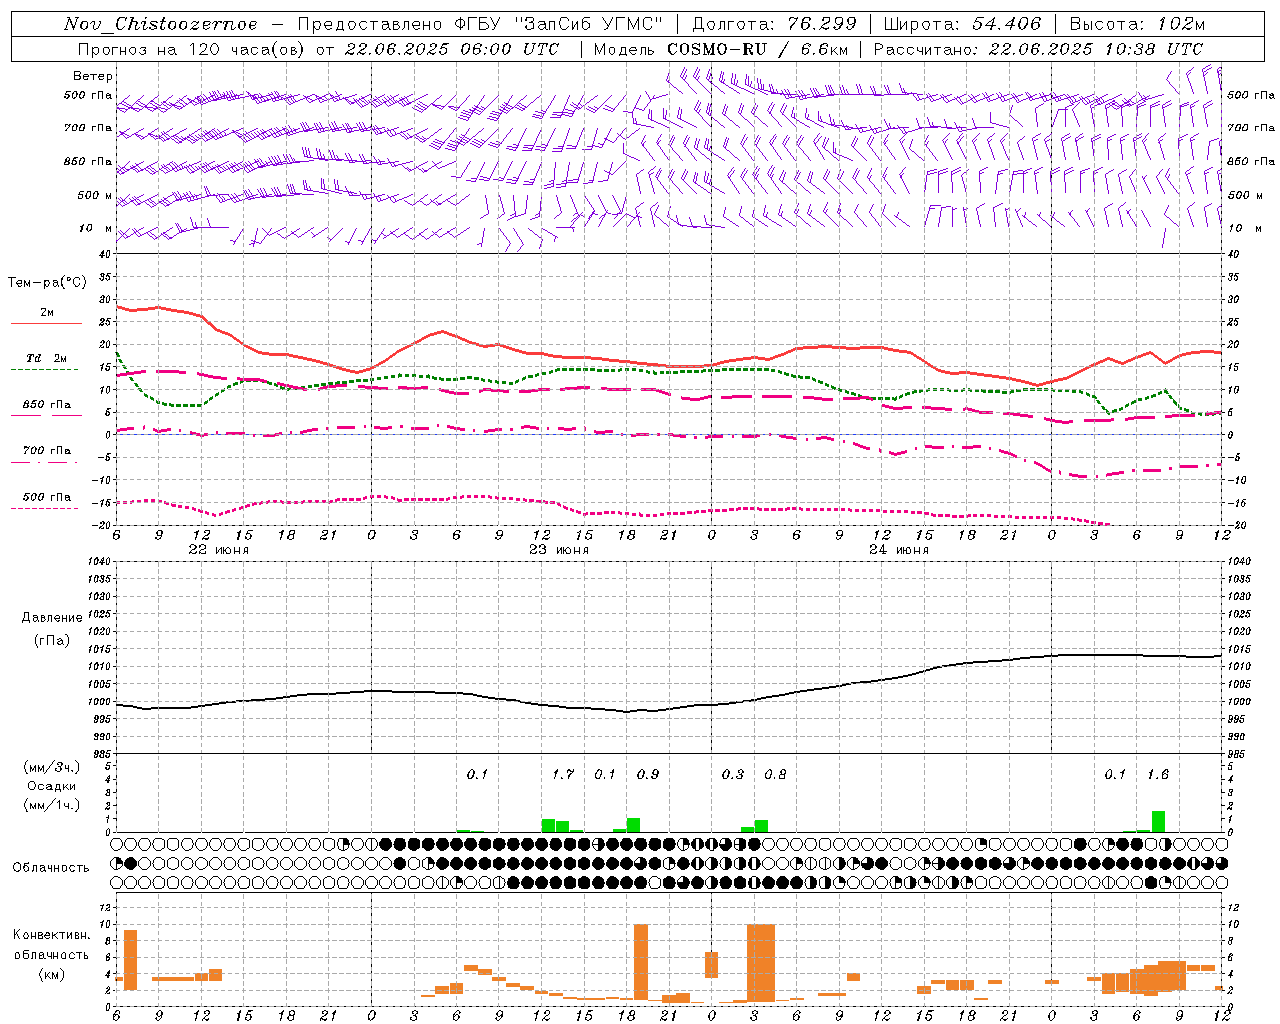Click the 'Тем-ра(°C)' panel label
This screenshot has width=1280, height=1024.
coord(47,283)
